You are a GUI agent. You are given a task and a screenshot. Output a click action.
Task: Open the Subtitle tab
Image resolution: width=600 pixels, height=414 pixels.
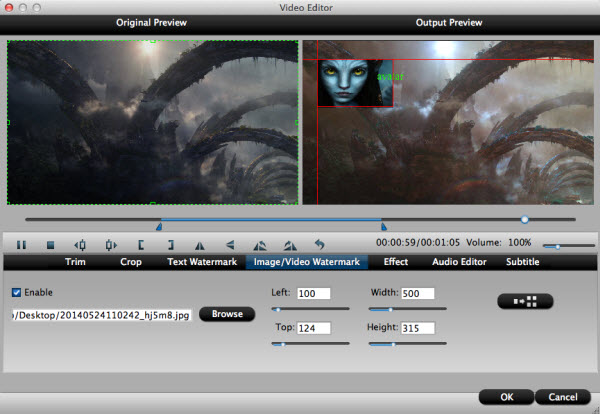pyautogui.click(x=522, y=262)
